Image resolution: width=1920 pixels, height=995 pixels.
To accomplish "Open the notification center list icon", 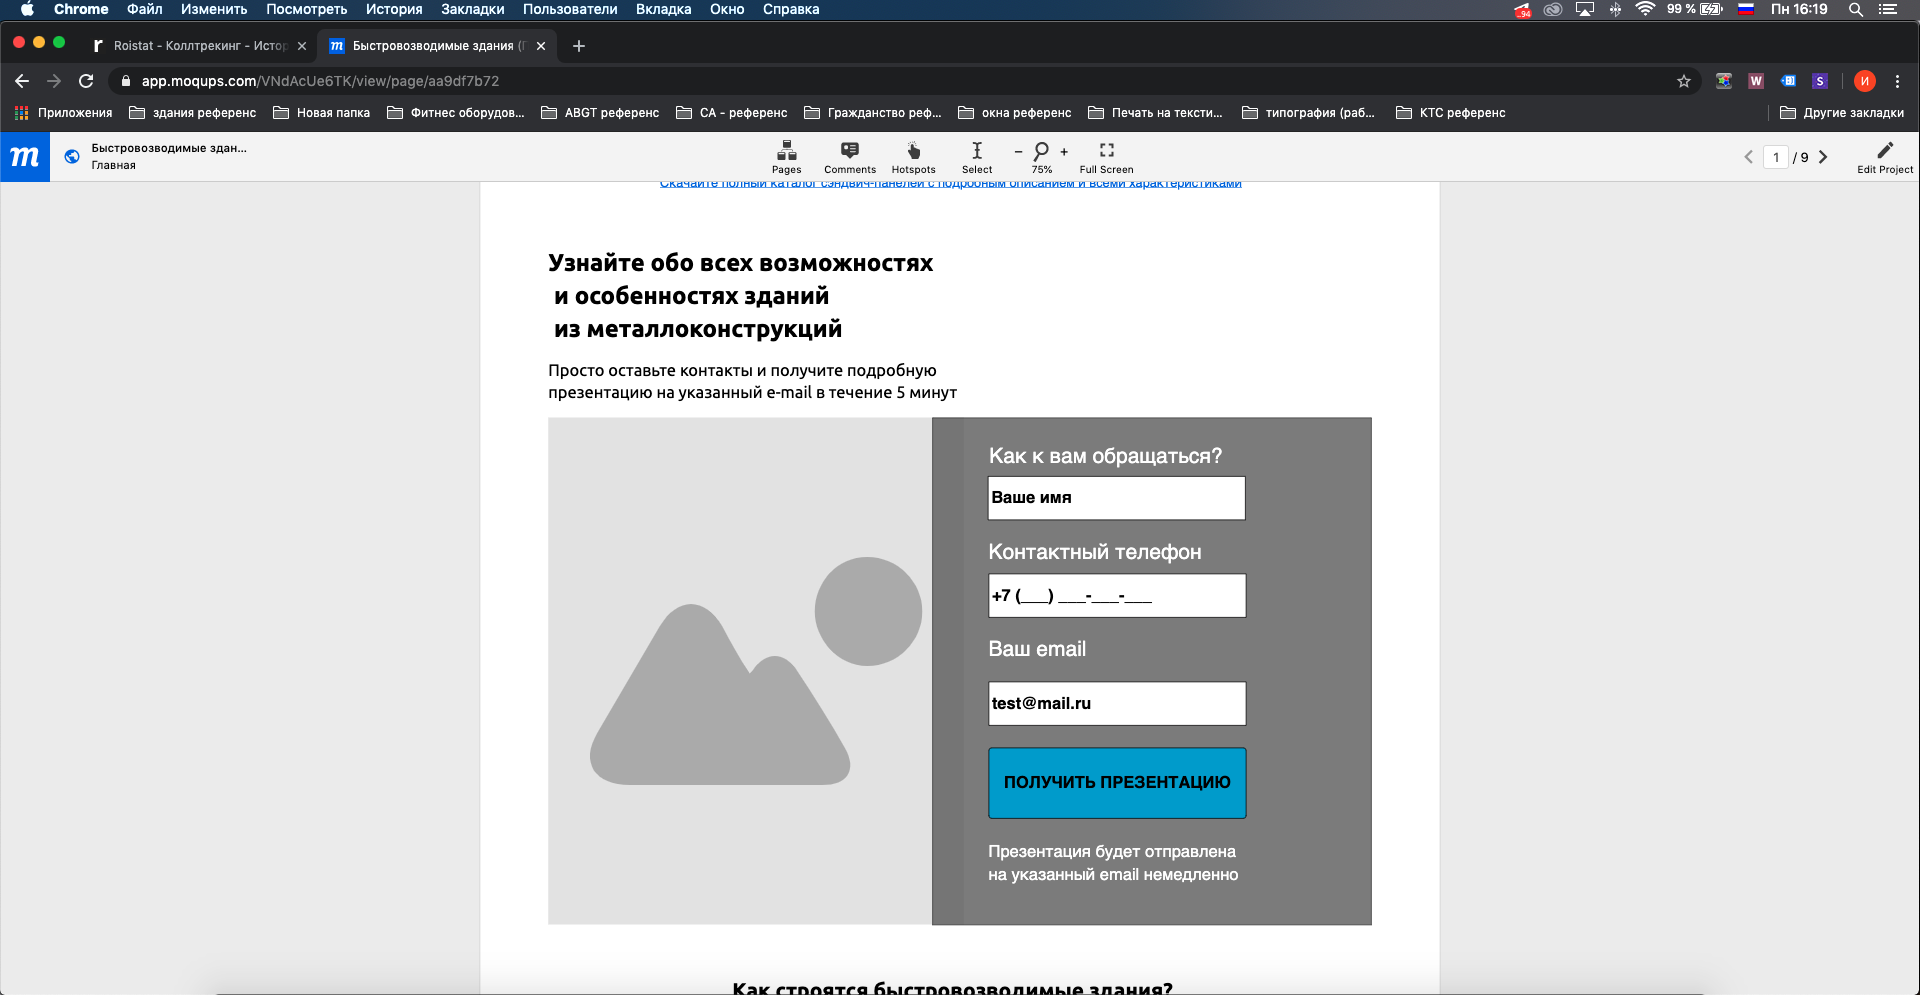I will pyautogui.click(x=1888, y=9).
